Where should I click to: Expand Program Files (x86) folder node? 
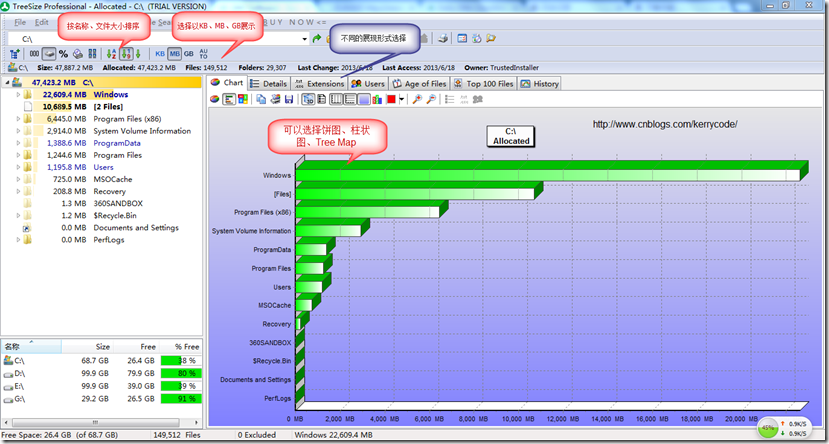coord(18,119)
